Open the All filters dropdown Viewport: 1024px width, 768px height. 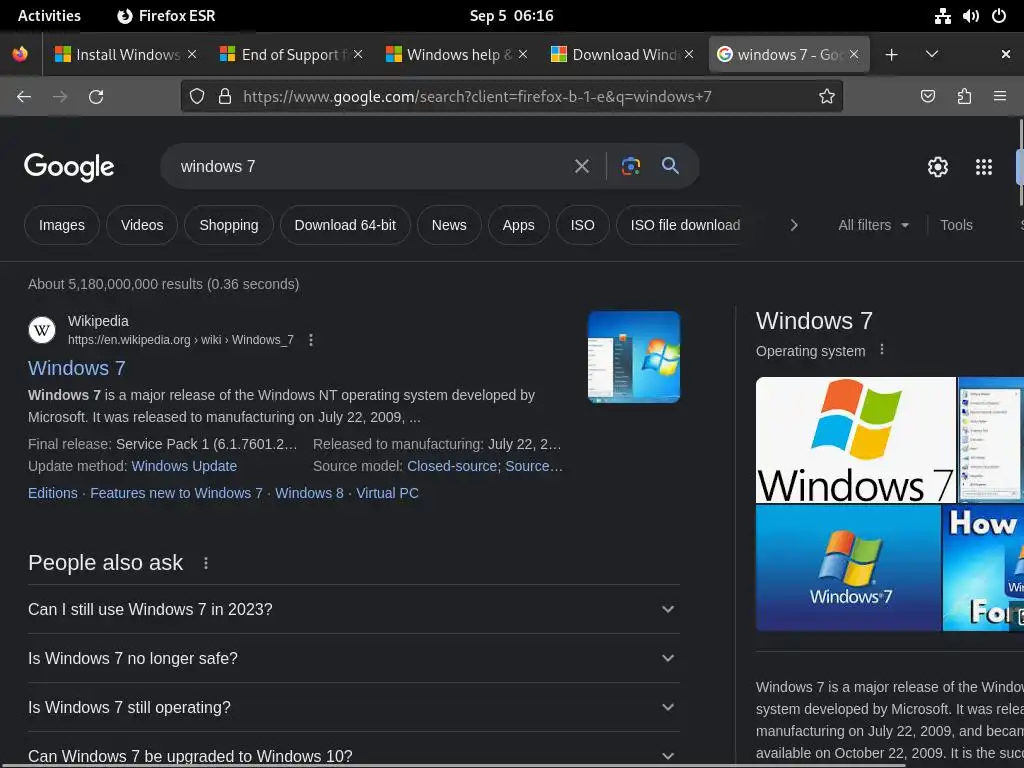coord(873,225)
